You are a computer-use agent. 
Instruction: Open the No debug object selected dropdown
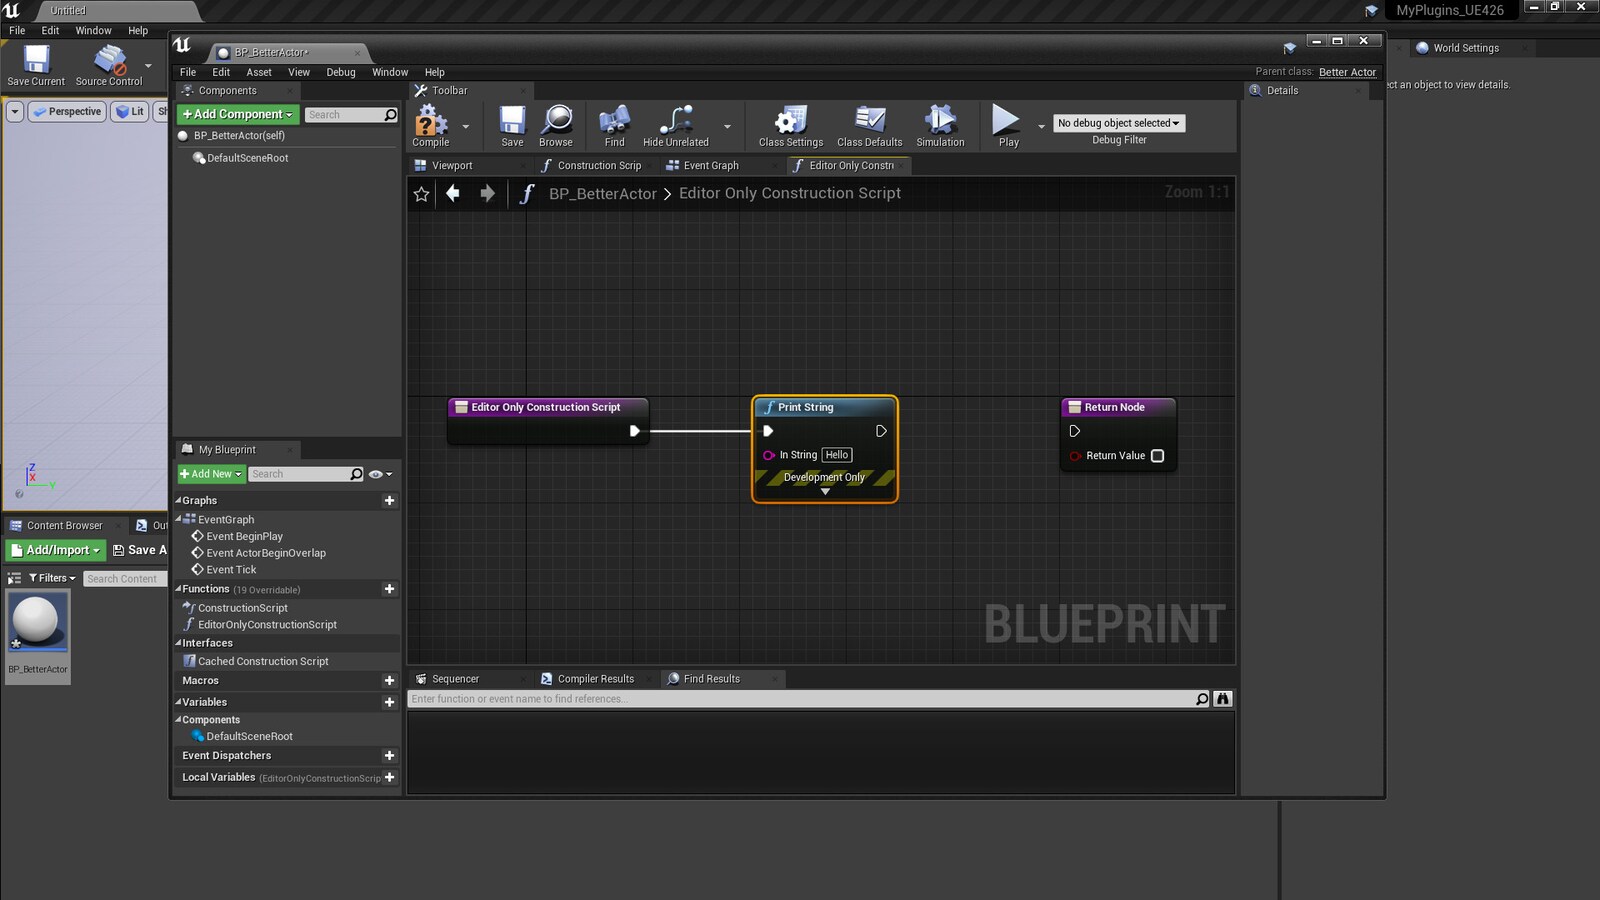click(x=1117, y=122)
